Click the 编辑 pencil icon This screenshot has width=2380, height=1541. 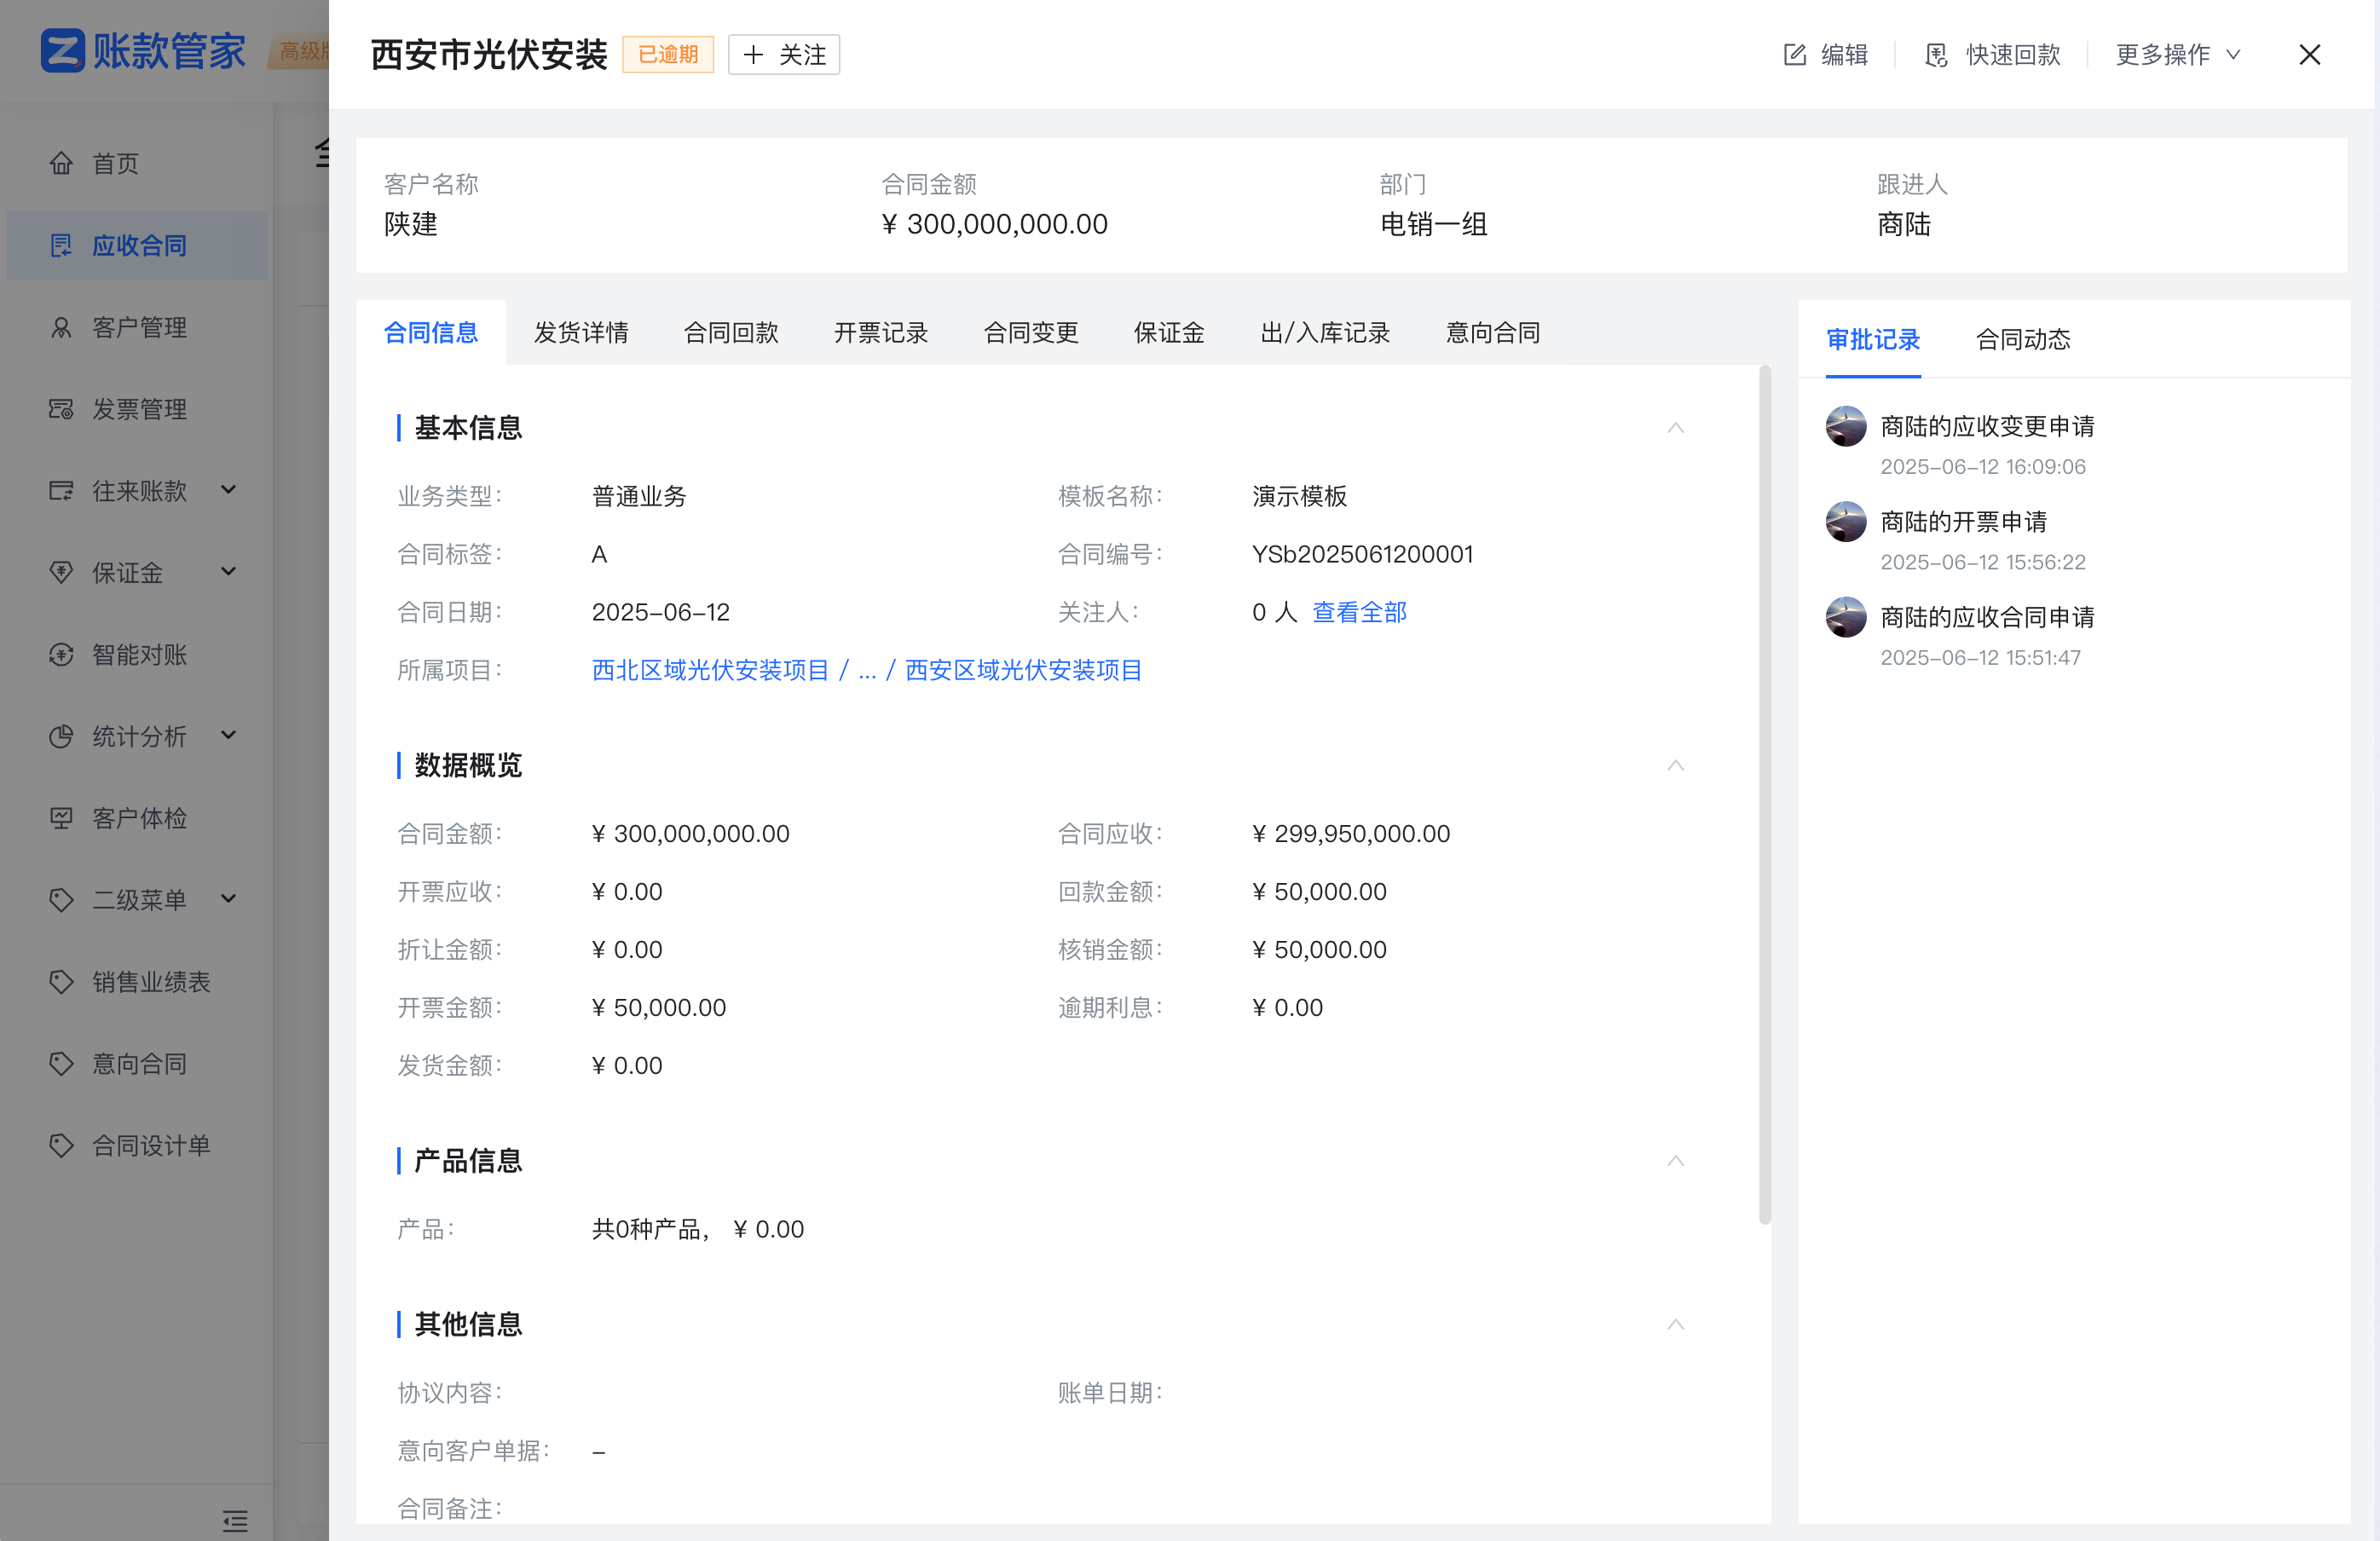click(1795, 54)
